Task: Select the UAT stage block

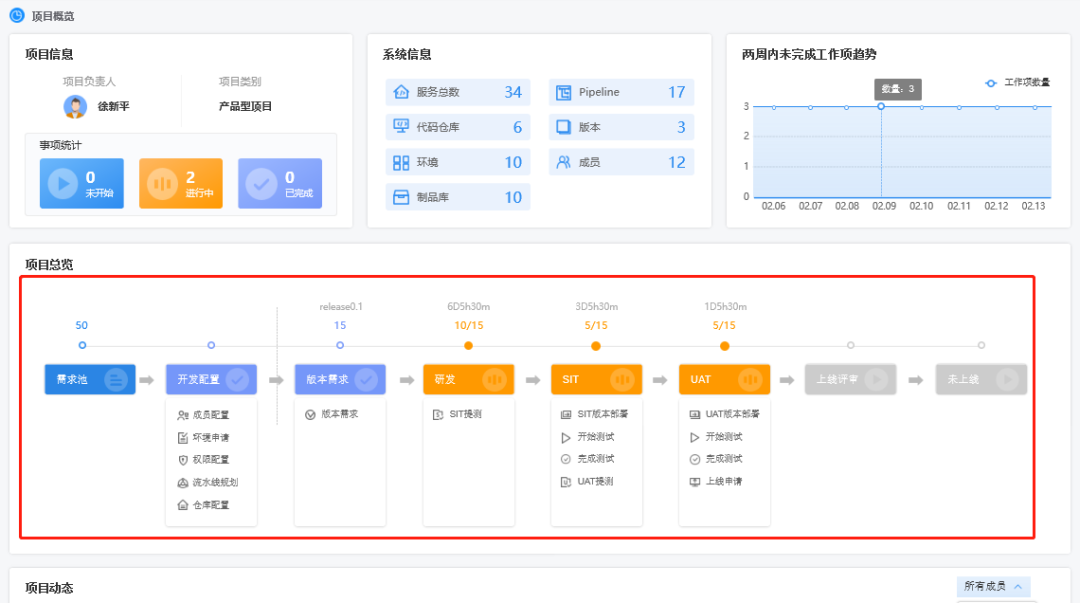Action: click(724, 379)
